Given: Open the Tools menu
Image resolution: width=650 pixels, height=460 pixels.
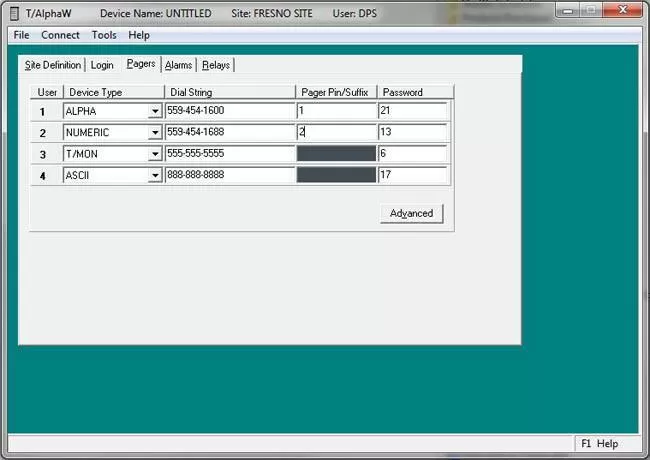Looking at the screenshot, I should [104, 35].
